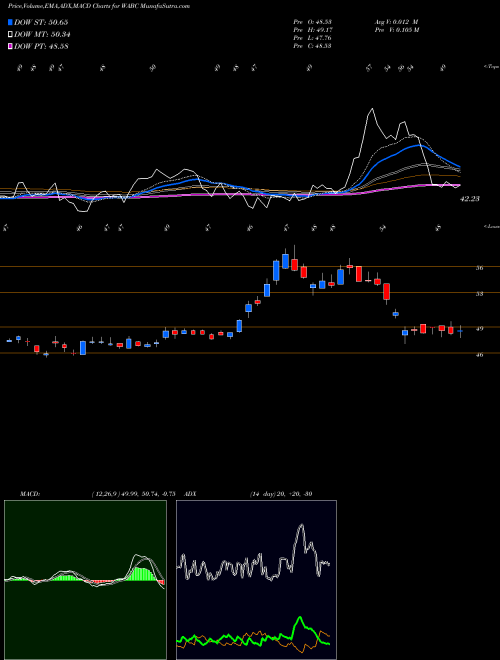Select the 'DOW MT: 50.34' legend label
The height and width of the screenshot is (660, 500).
tap(42, 35)
